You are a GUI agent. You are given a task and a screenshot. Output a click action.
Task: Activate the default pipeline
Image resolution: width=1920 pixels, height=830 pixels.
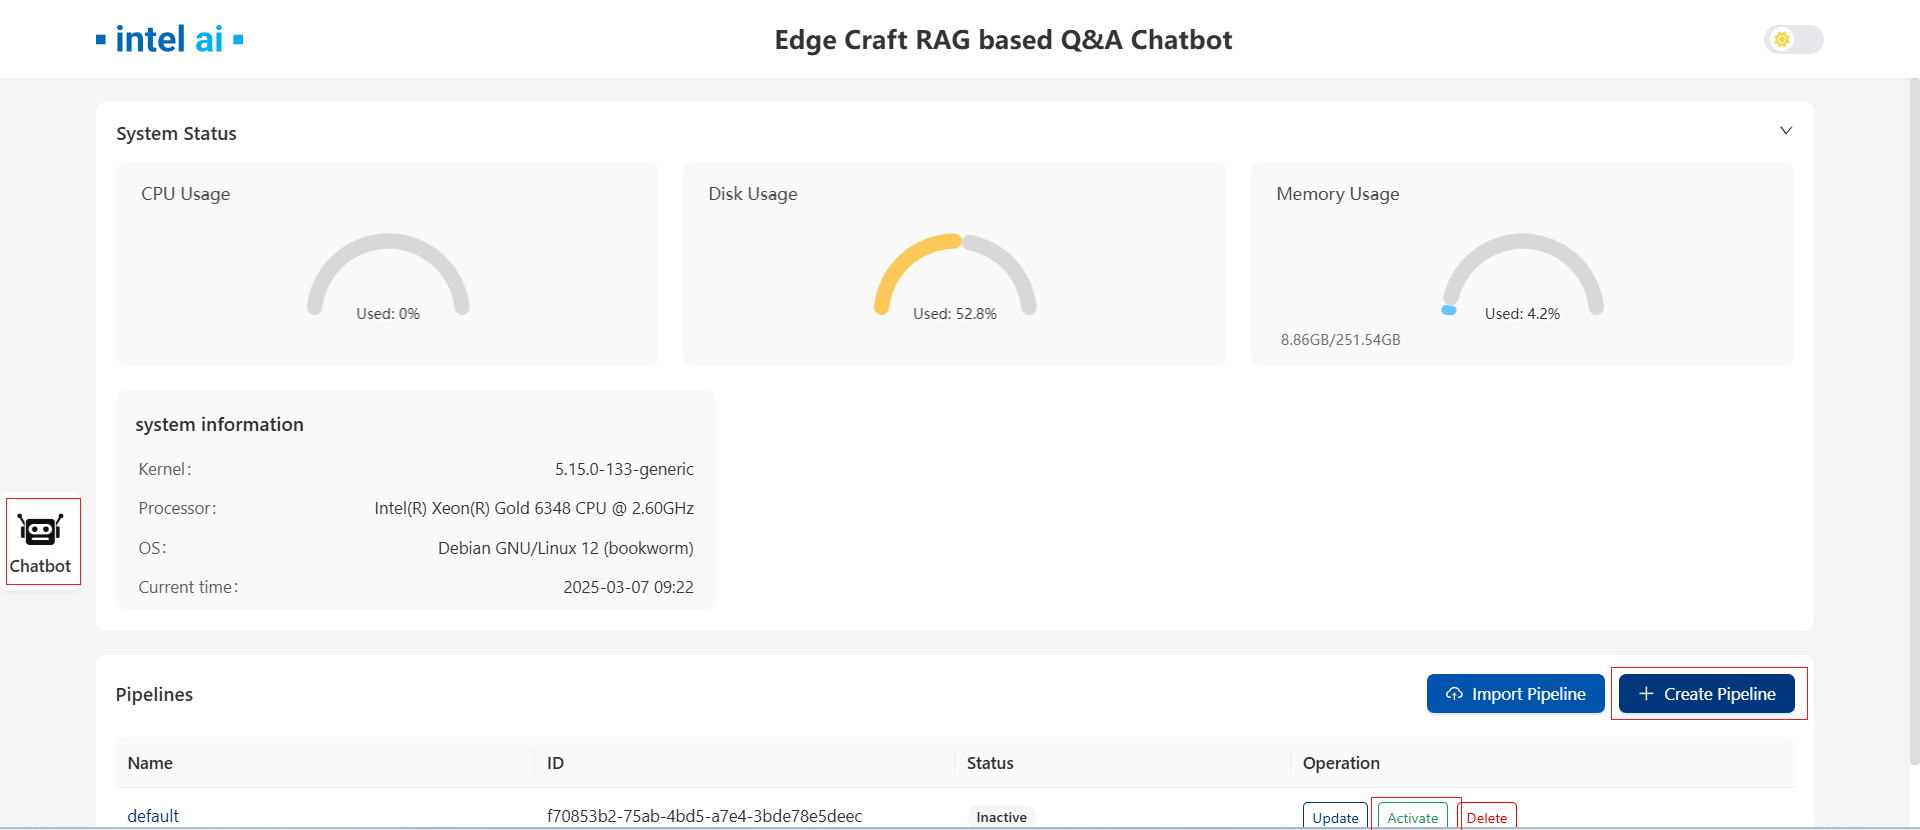pyautogui.click(x=1412, y=817)
